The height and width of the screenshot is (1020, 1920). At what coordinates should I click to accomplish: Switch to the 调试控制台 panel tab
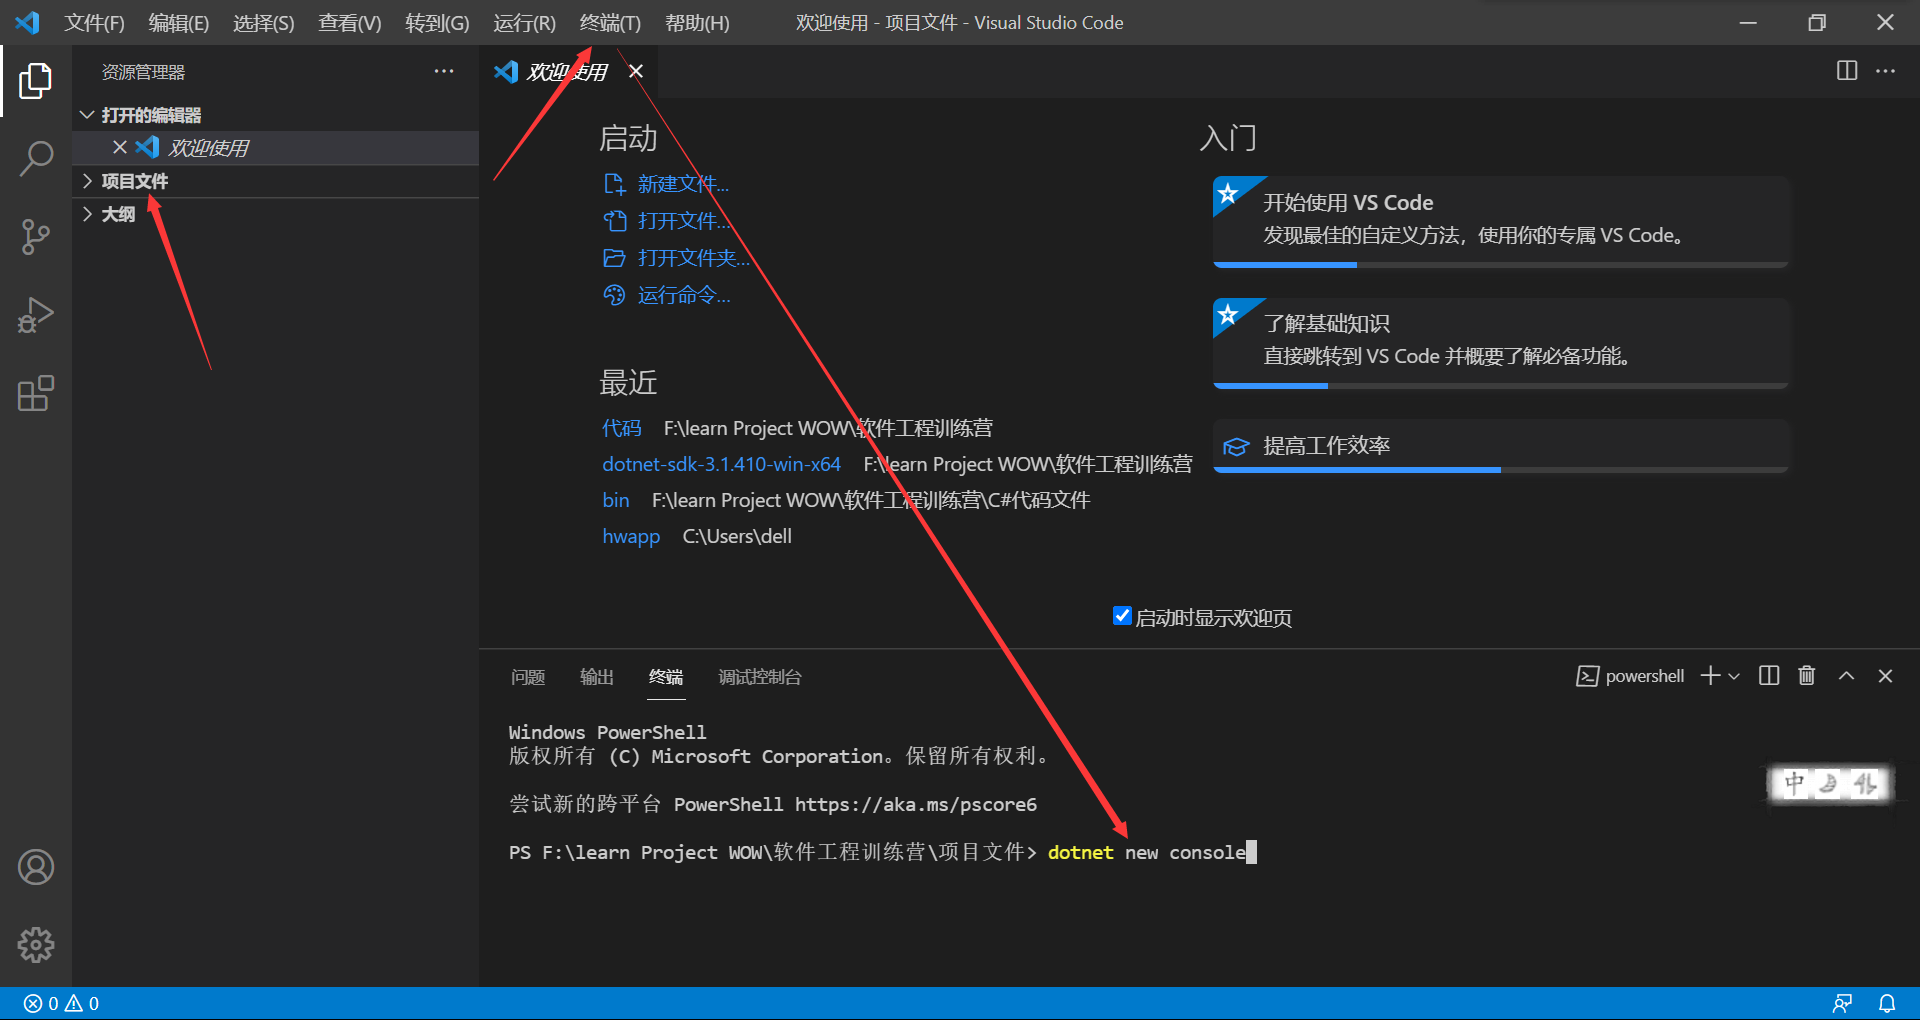point(760,677)
